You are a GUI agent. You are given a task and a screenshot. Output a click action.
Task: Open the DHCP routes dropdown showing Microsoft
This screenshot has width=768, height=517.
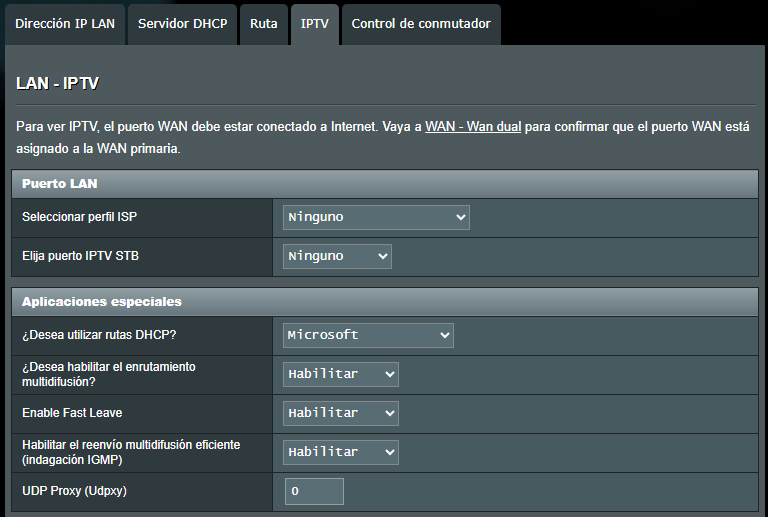click(x=368, y=335)
